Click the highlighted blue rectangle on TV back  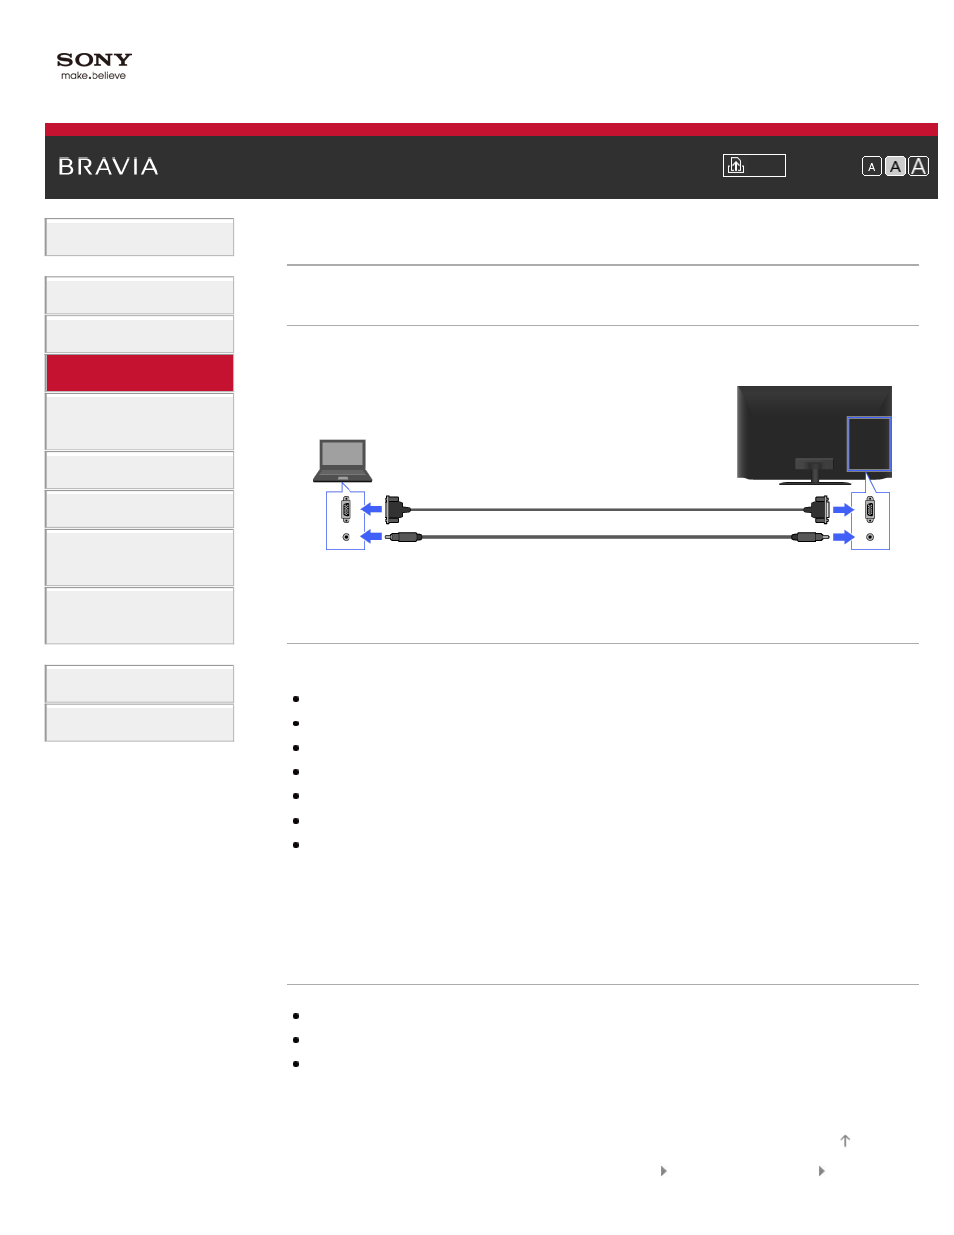coord(869,444)
